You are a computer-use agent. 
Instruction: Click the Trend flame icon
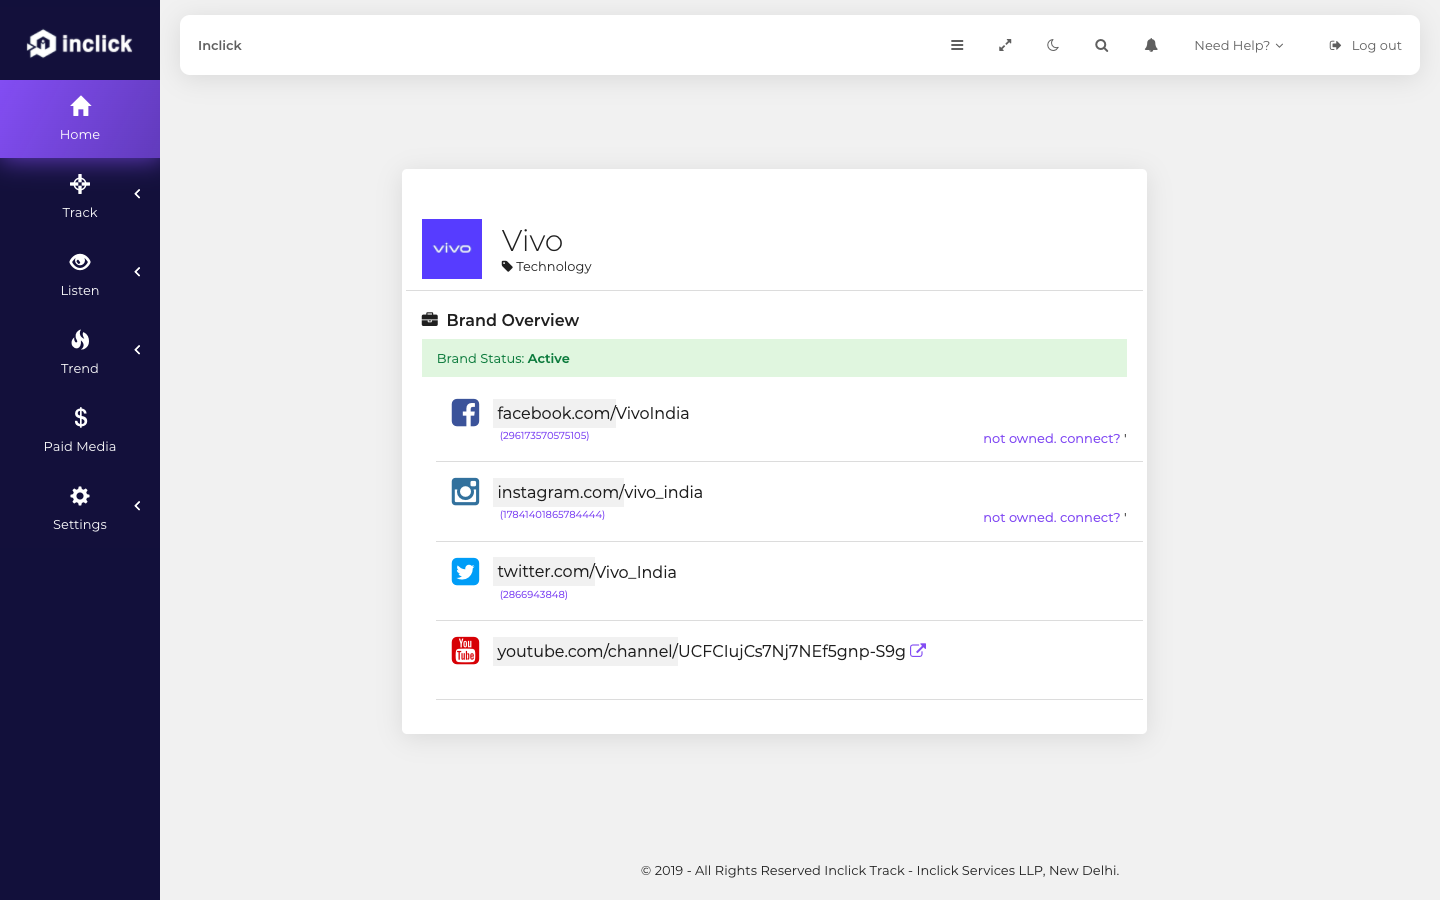80,340
